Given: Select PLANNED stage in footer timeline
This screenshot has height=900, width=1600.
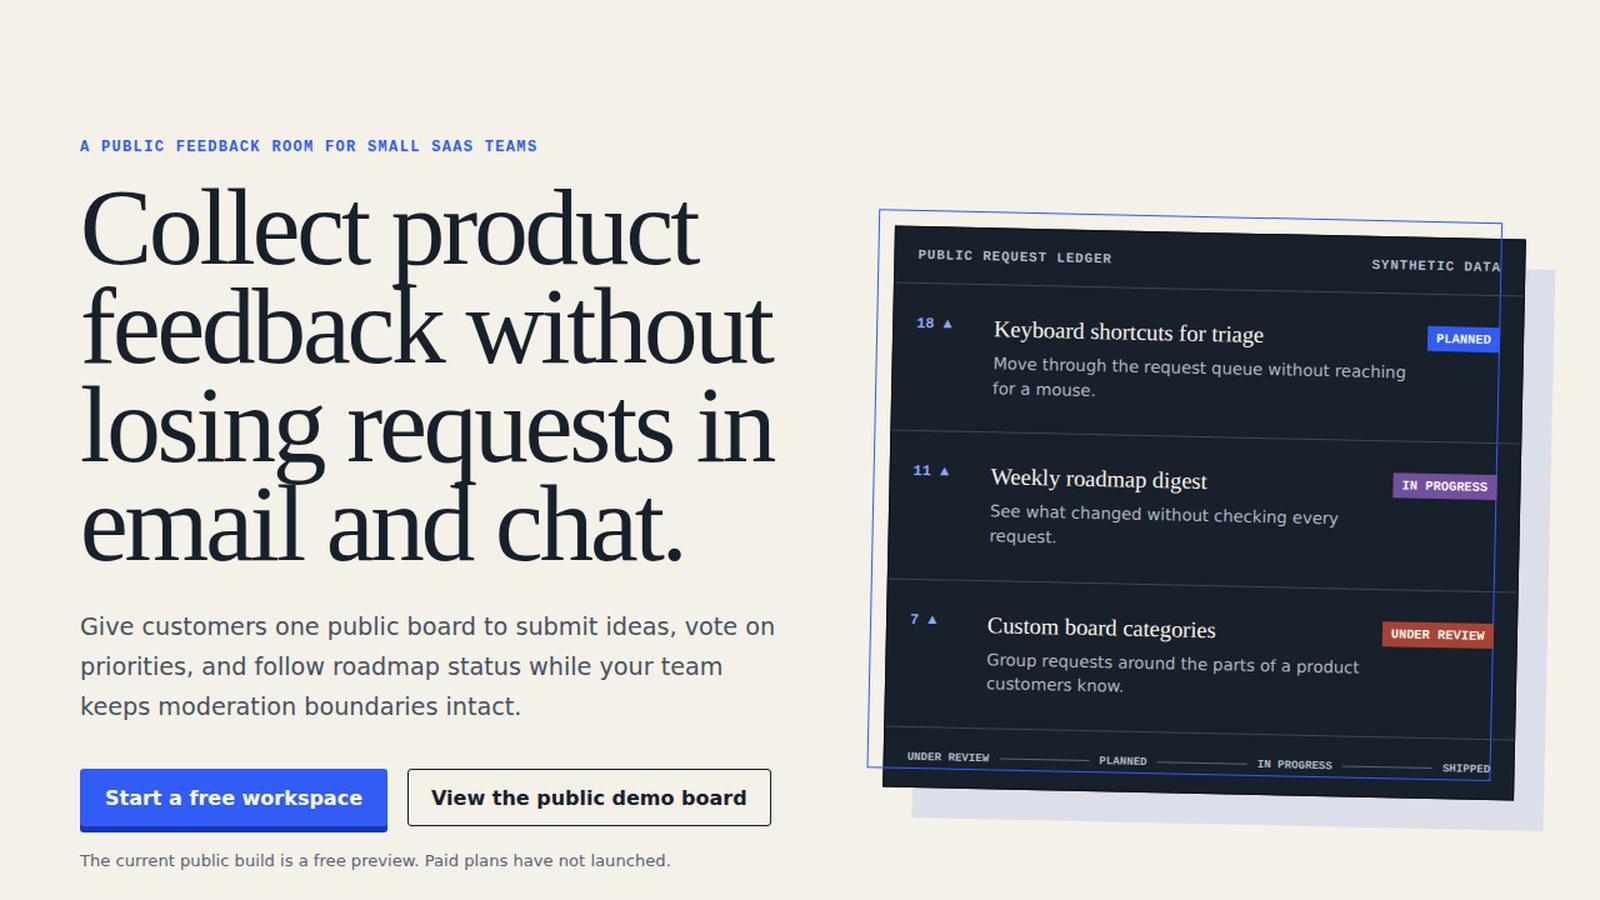Looking at the screenshot, I should [x=1122, y=760].
